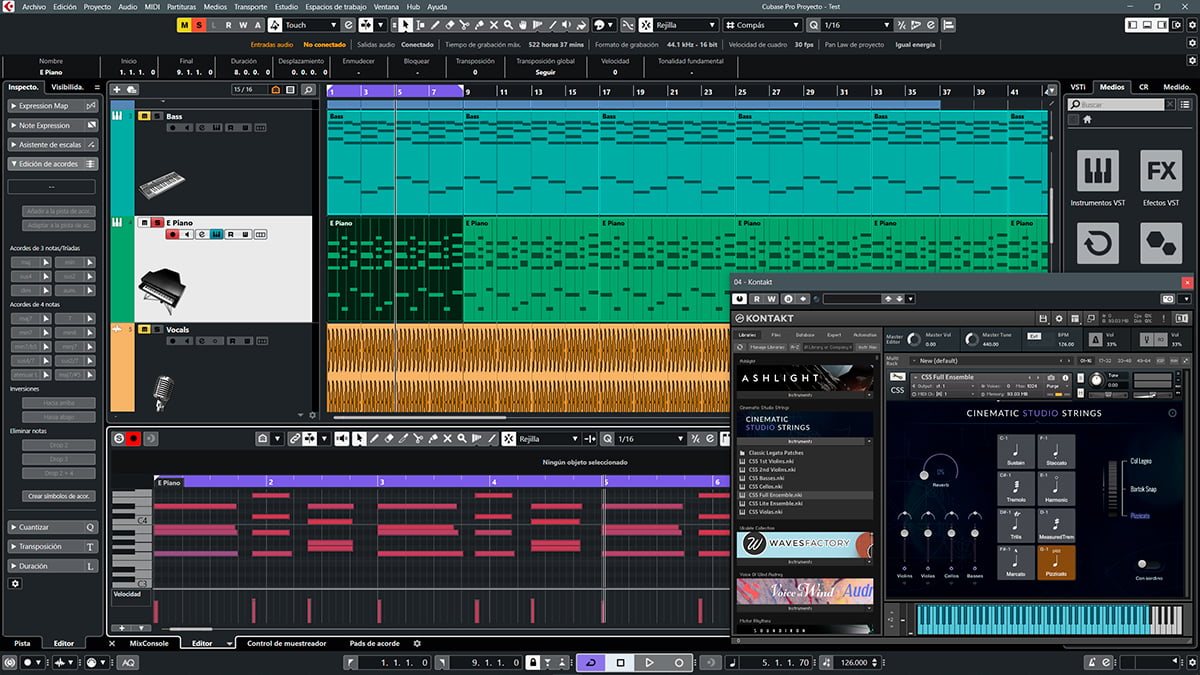Select the Marcato articulation in Kontakt
Image resolution: width=1200 pixels, height=675 pixels.
(1016, 563)
